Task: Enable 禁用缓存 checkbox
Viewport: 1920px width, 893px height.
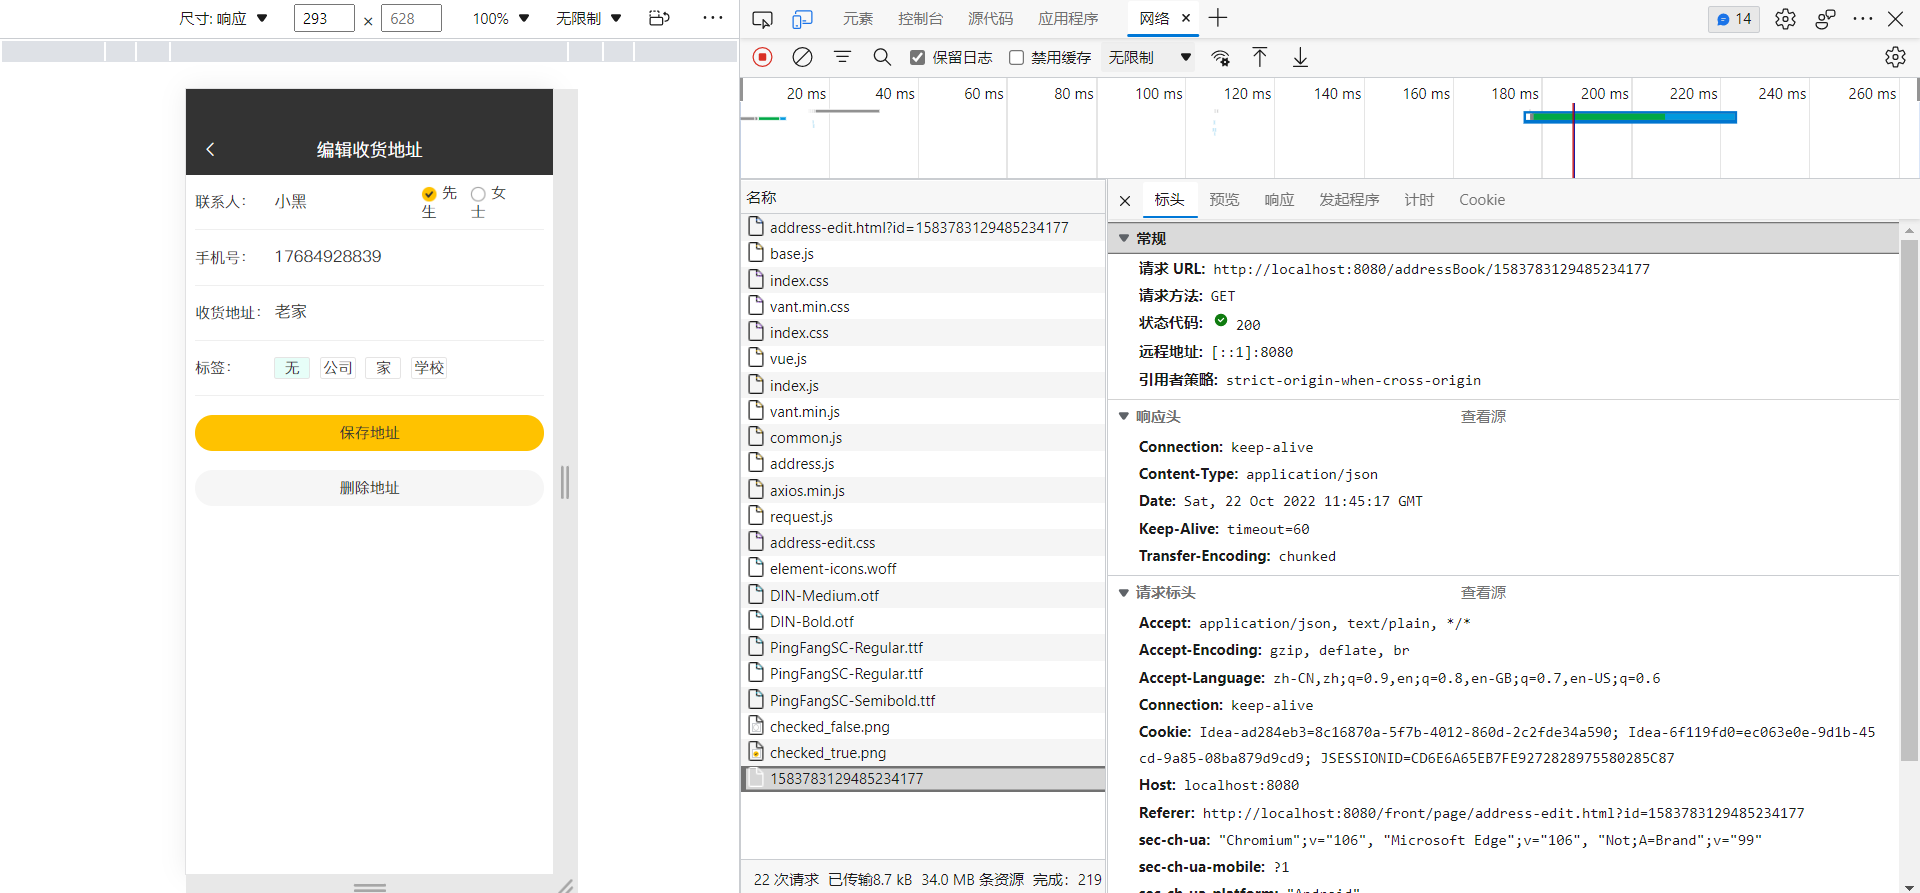Action: tap(1017, 58)
